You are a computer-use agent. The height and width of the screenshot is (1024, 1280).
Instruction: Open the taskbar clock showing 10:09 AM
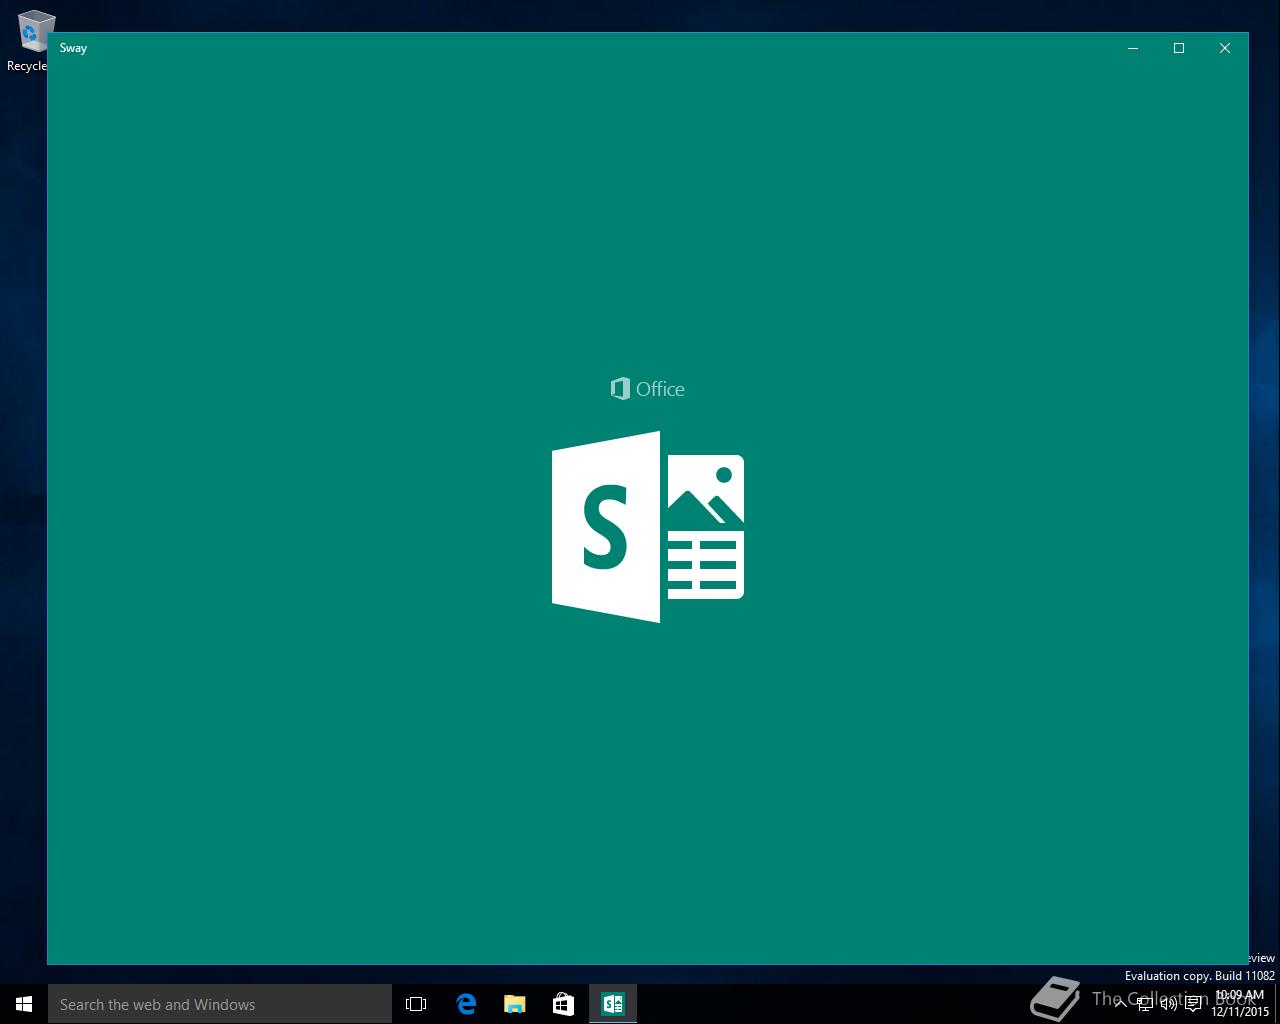coord(1240,1004)
